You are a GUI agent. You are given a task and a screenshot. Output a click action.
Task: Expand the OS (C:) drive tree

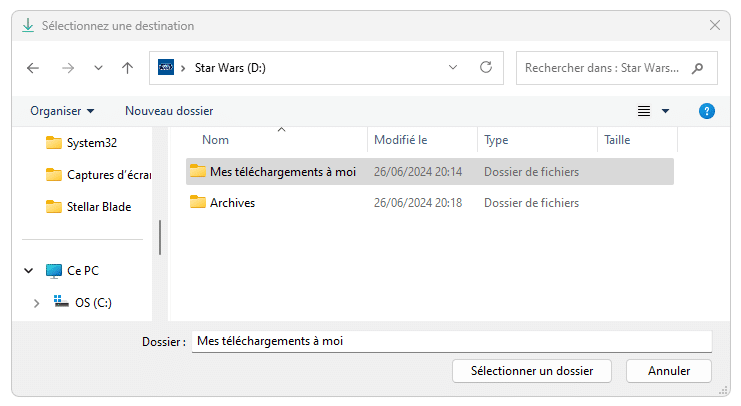(x=37, y=303)
